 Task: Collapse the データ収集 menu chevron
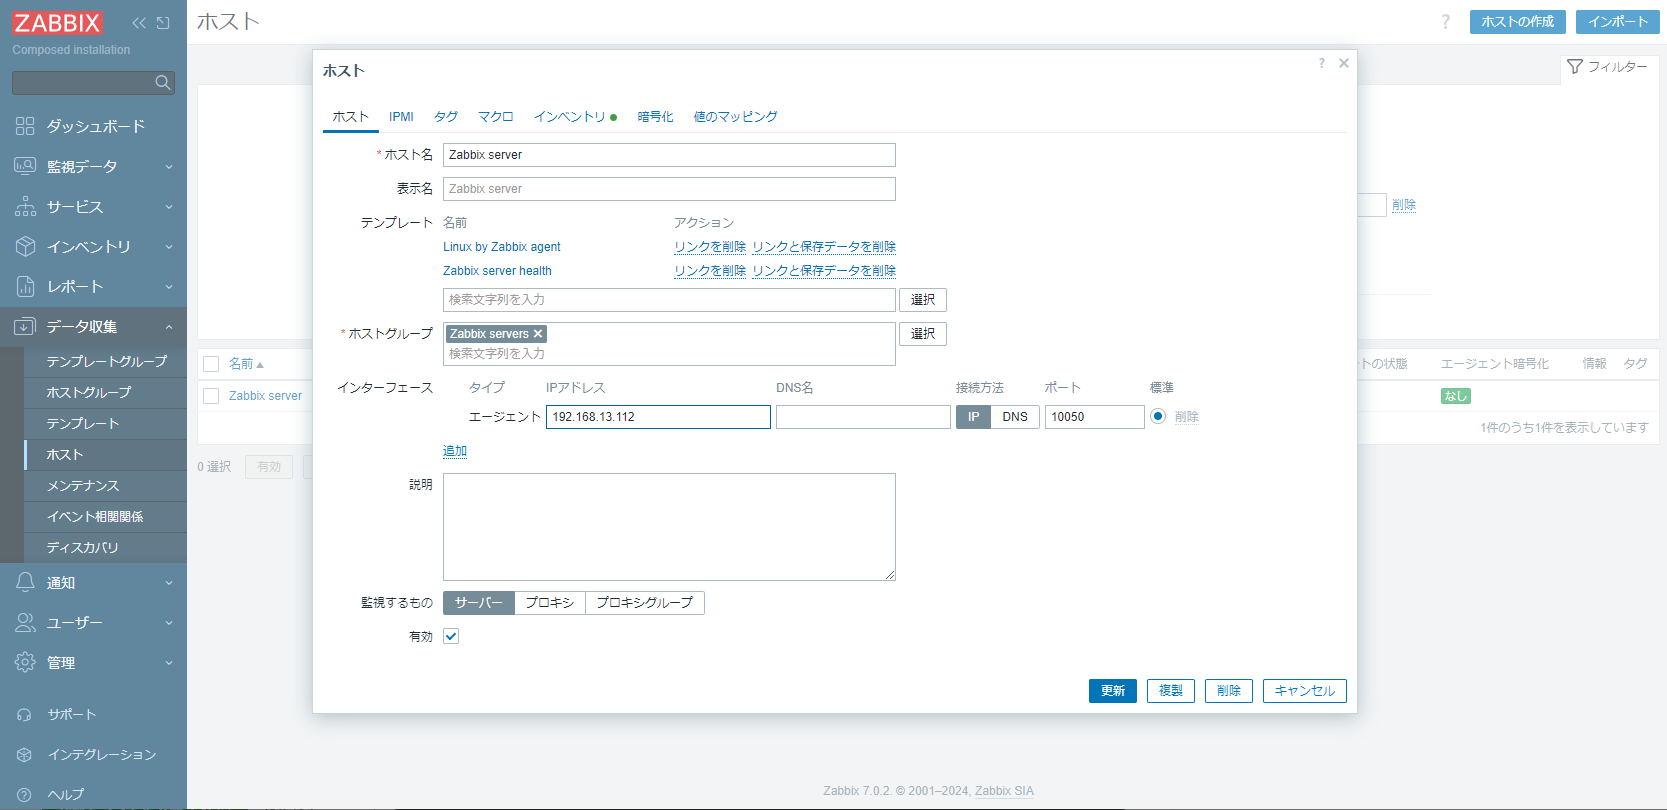tap(169, 327)
